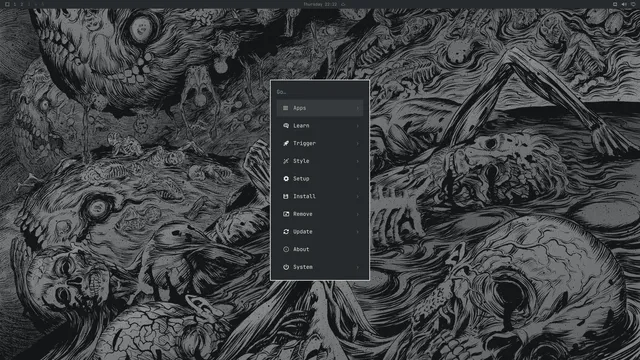640x360 pixels.
Task: Expand the Style submenu chevron
Action: pyautogui.click(x=358, y=161)
